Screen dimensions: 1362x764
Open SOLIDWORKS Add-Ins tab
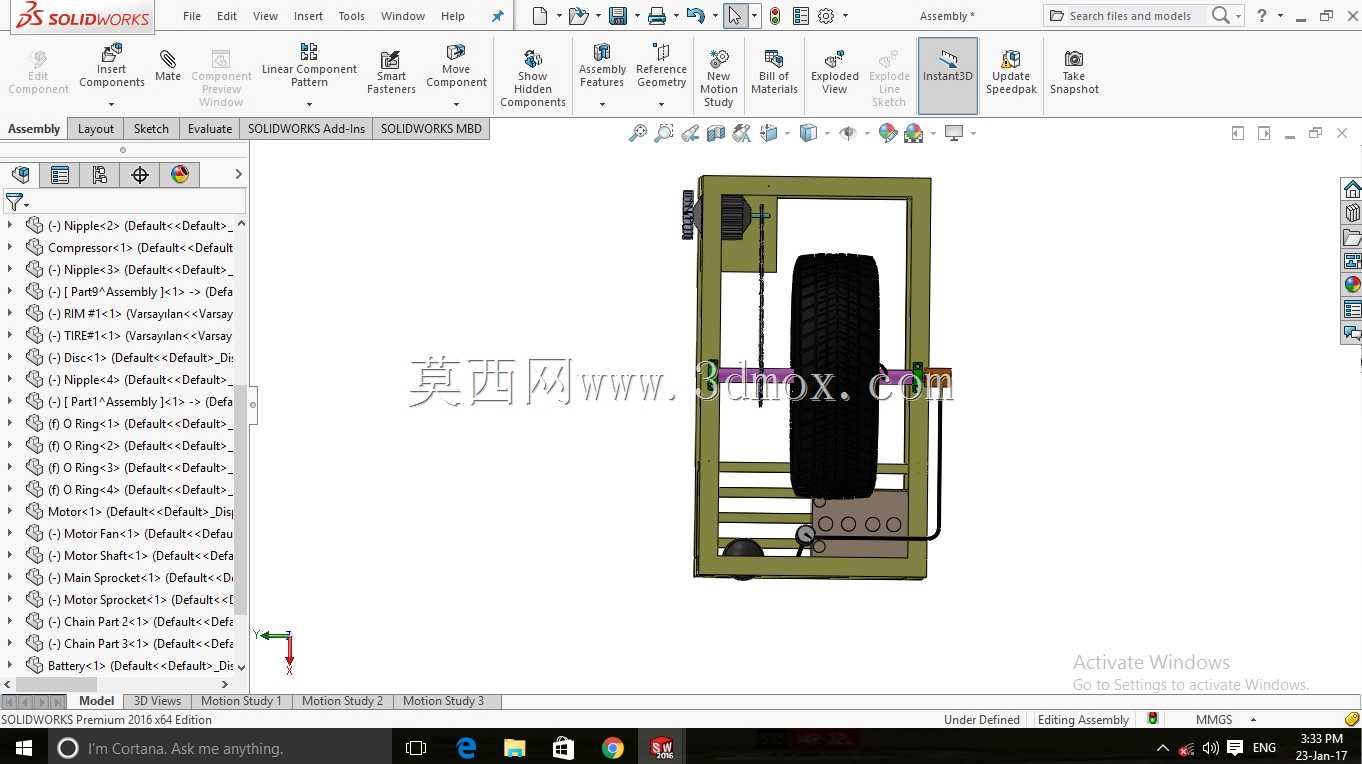point(306,129)
